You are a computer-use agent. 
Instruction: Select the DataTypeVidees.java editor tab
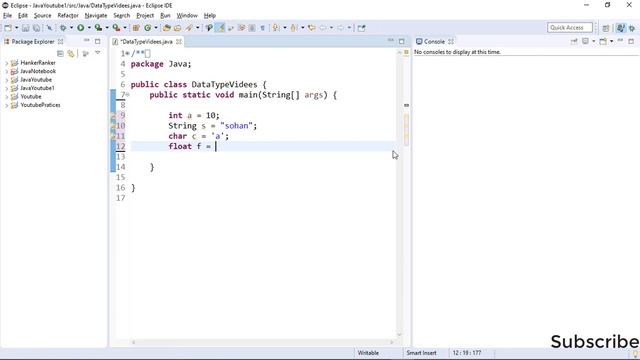click(x=146, y=42)
